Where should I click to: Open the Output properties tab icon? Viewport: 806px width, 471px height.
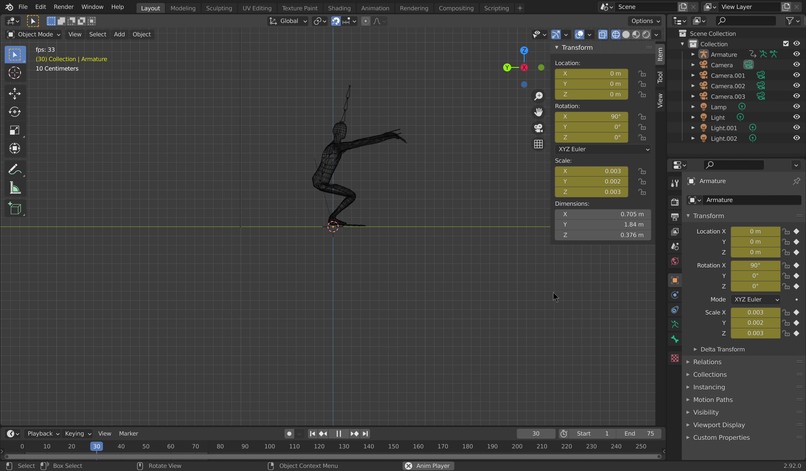point(675,217)
